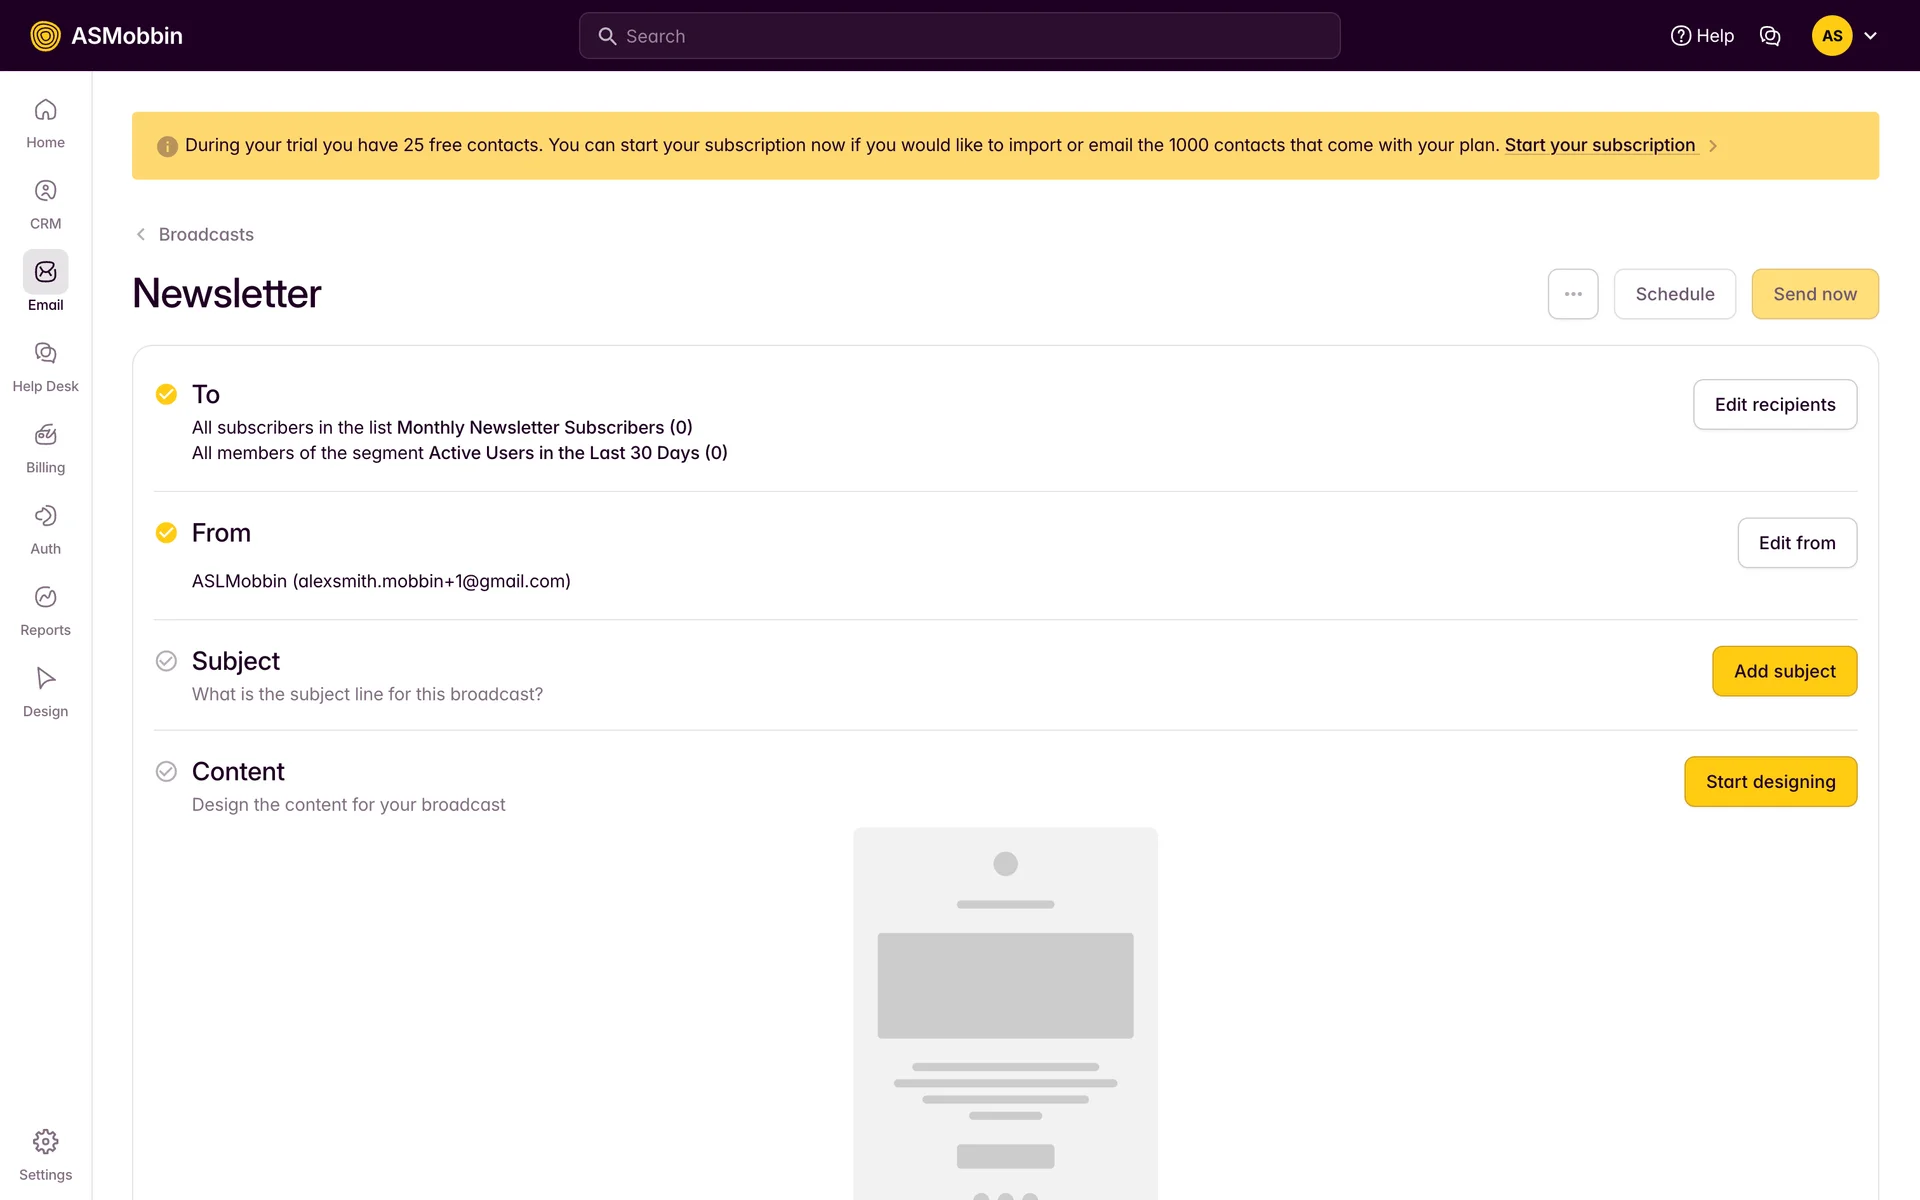The width and height of the screenshot is (1920, 1200).
Task: Click Start your subscription link
Action: tap(1599, 145)
